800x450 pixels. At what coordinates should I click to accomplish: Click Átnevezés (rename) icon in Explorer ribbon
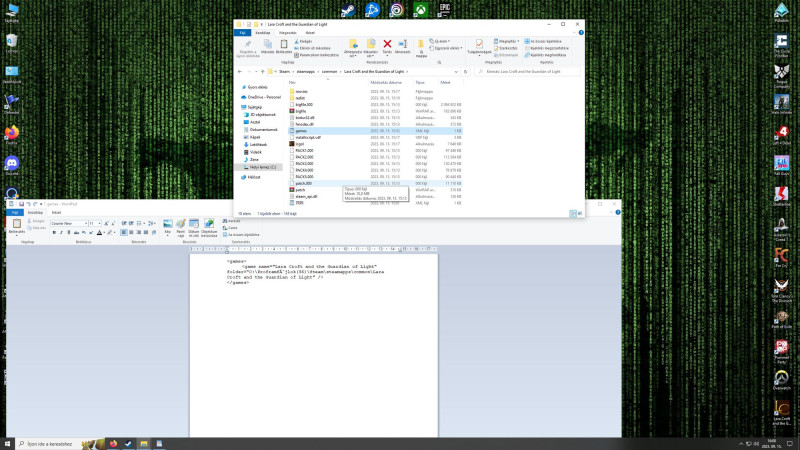click(403, 44)
